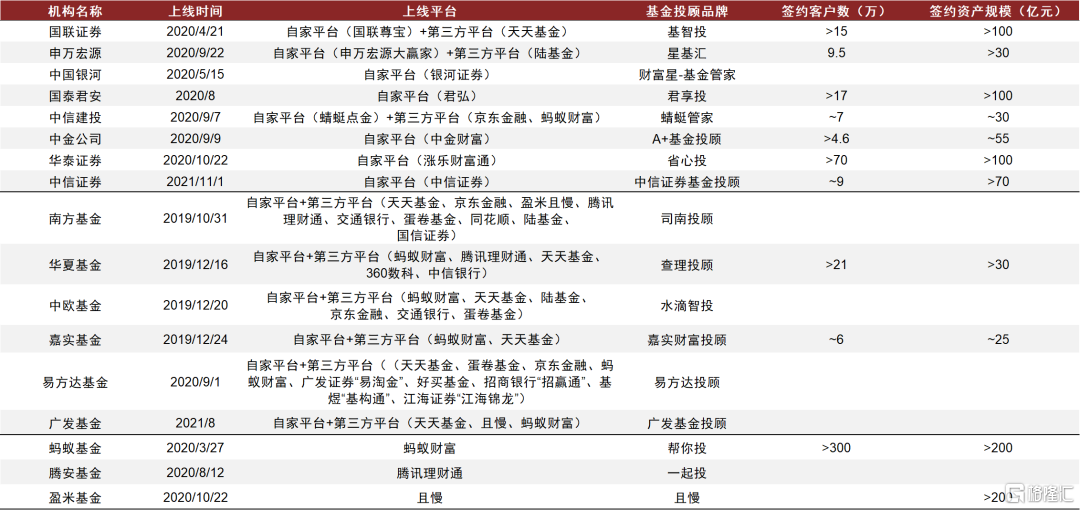Click the 华夏基金 name cell

74,265
